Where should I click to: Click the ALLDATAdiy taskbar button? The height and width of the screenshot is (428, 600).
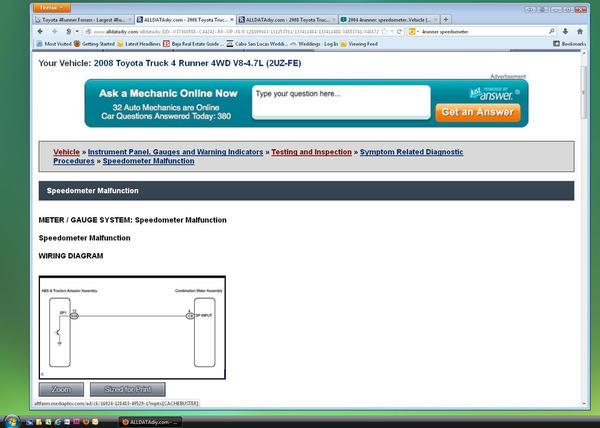pyautogui.click(x=150, y=422)
